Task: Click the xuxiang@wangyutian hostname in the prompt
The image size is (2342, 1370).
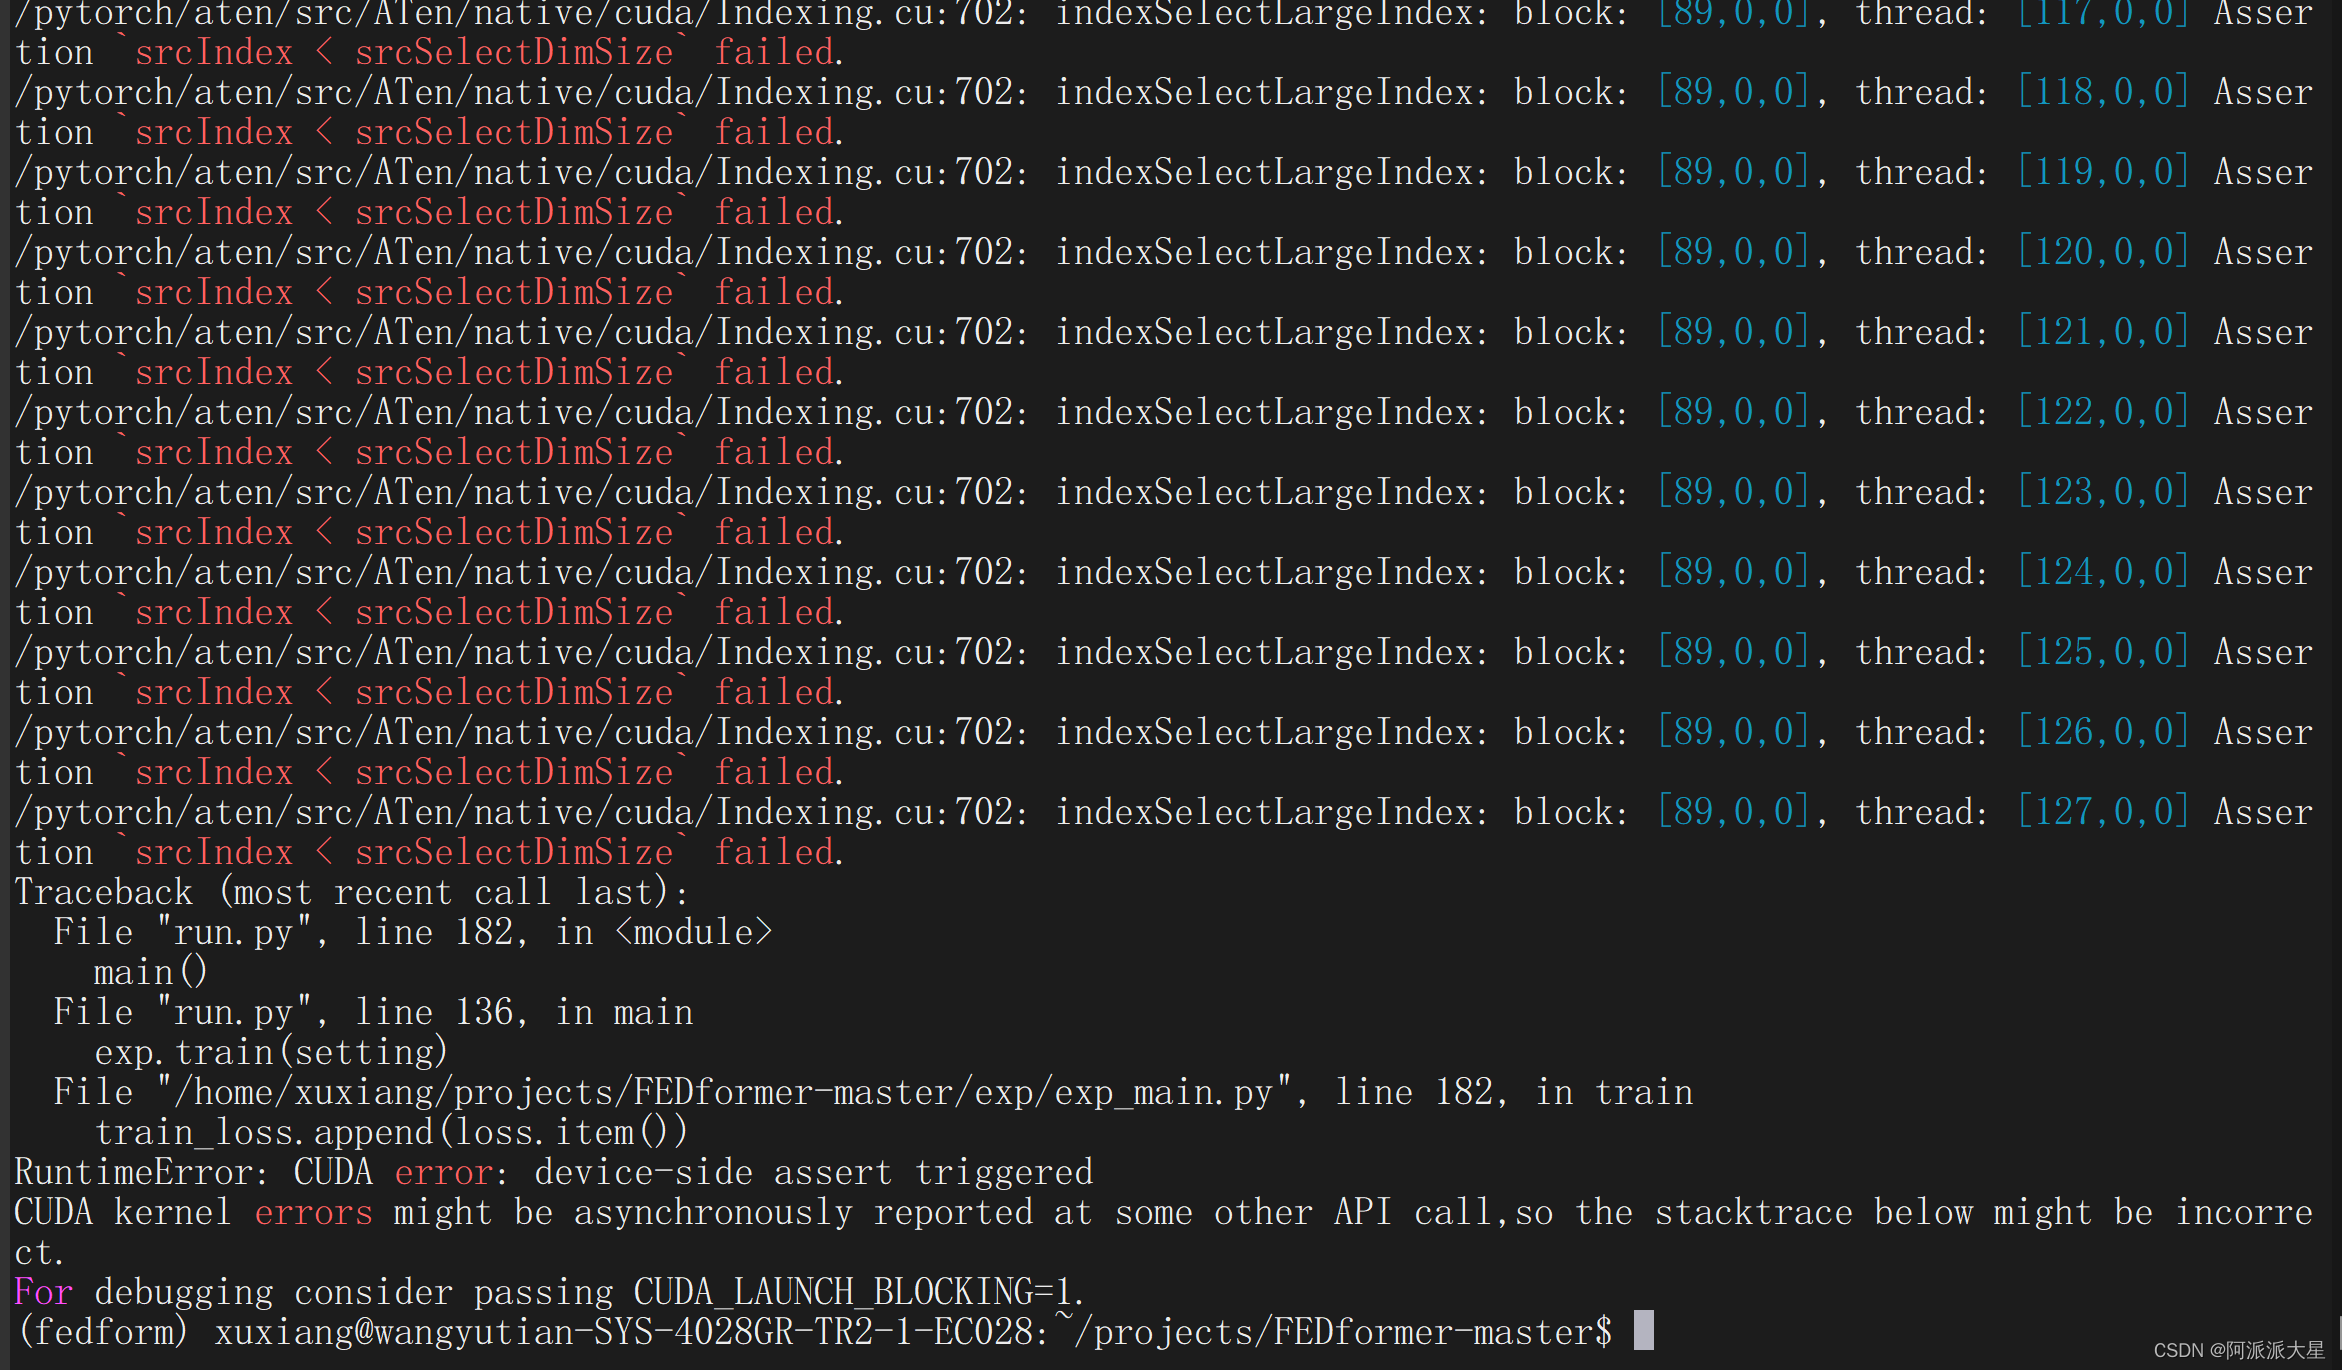Action: pos(394,1332)
